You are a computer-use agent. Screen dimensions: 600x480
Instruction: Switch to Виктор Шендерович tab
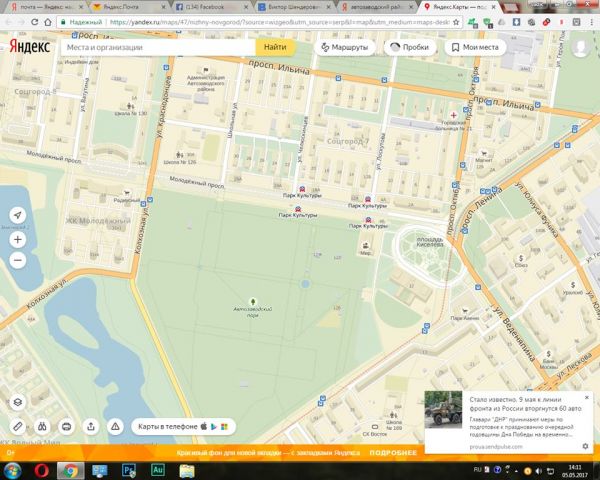(293, 7)
